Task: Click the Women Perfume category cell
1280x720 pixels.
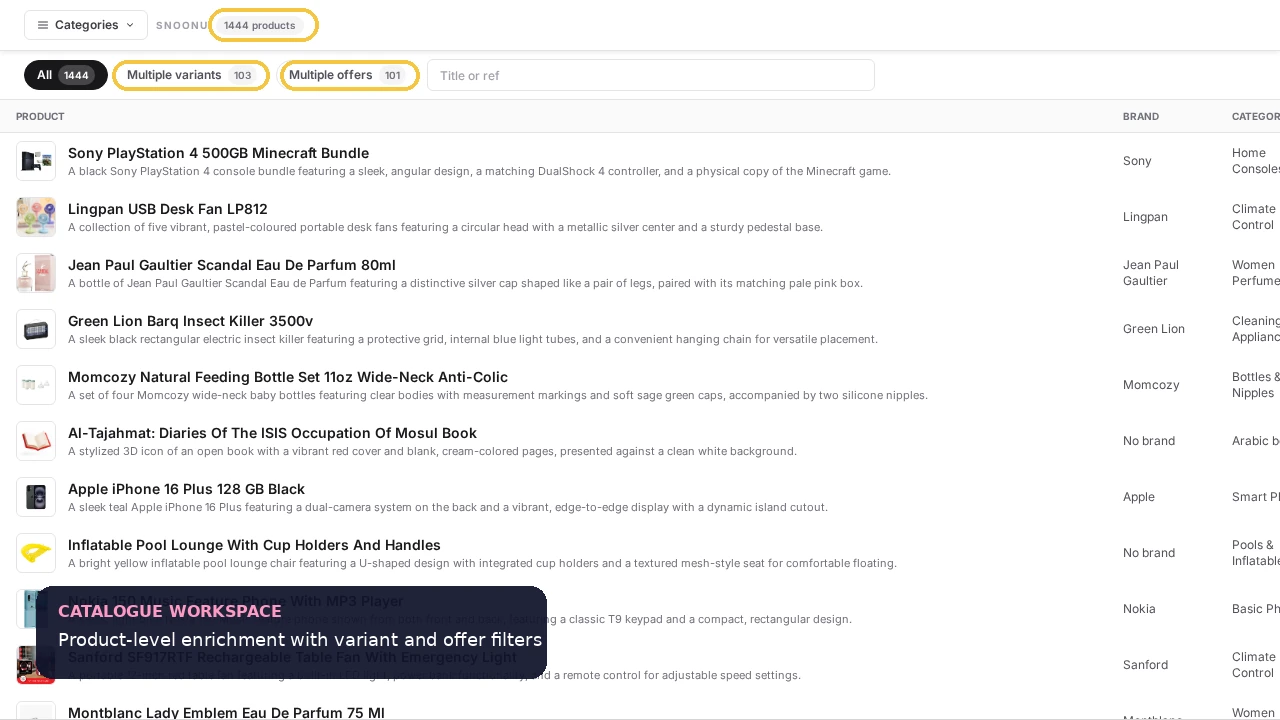Action: point(1256,273)
